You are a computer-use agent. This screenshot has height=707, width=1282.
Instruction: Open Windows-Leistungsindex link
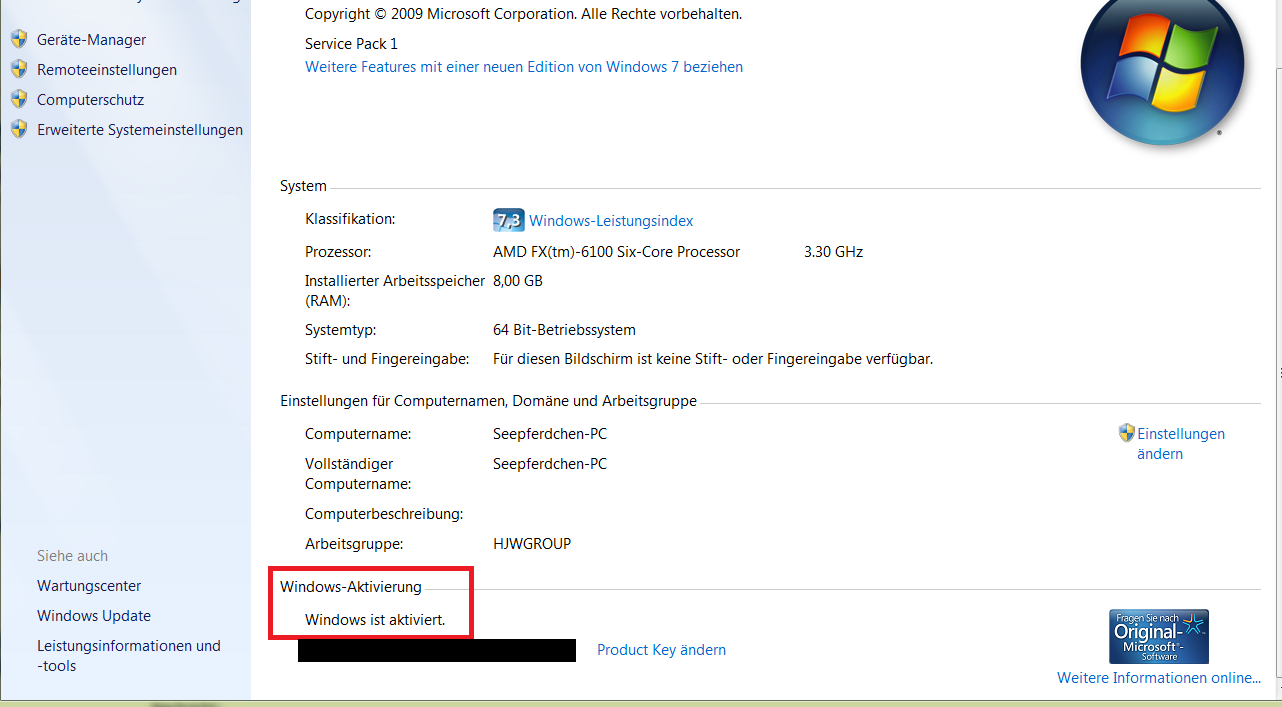(611, 221)
